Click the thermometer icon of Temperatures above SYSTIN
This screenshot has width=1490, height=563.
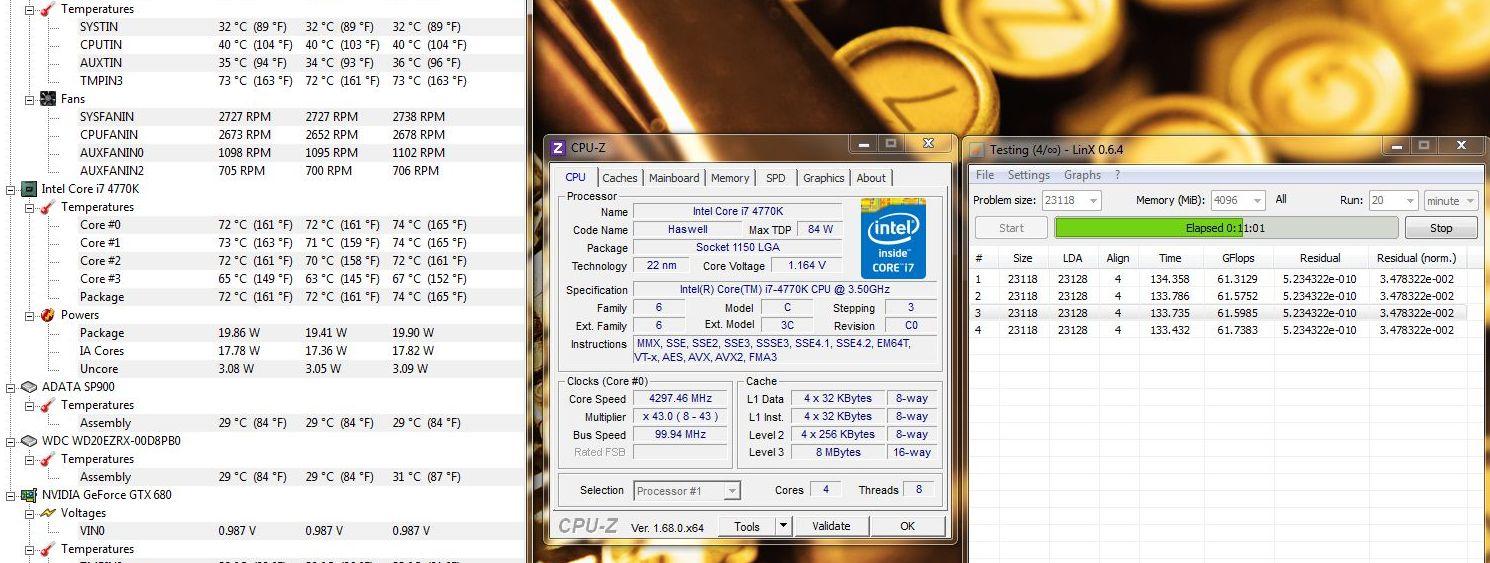[47, 9]
